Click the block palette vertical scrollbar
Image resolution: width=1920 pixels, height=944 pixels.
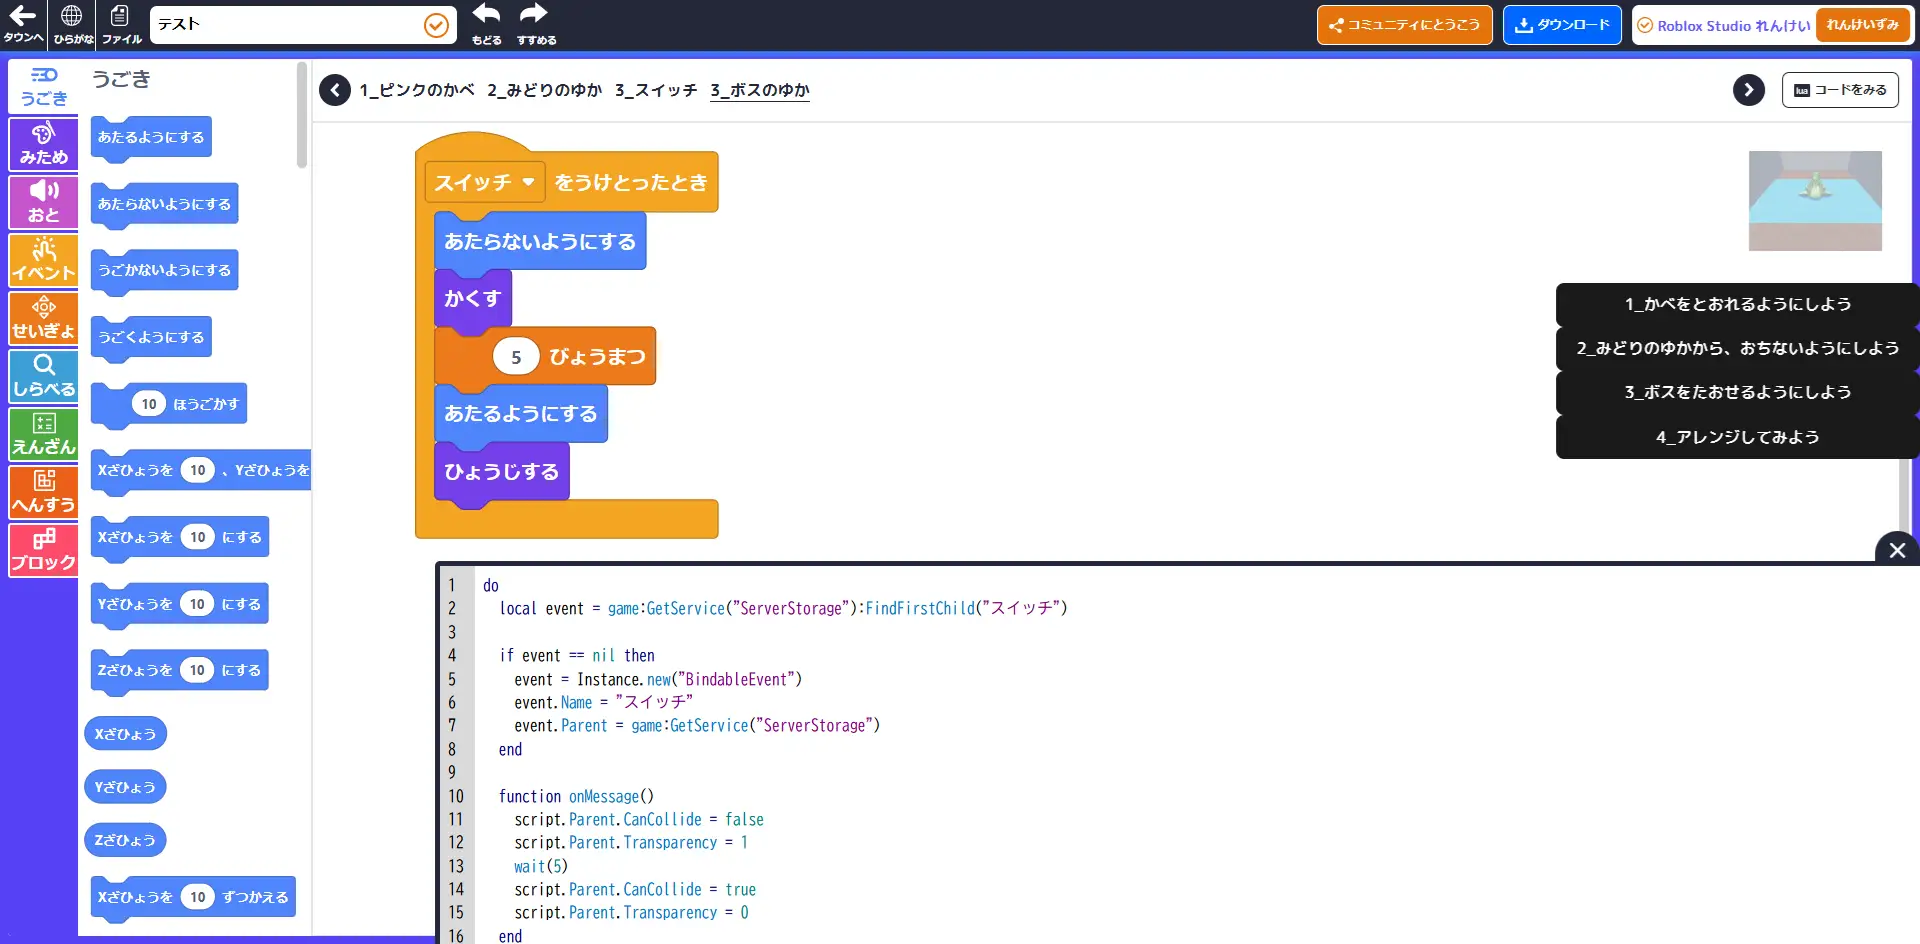pos(301,115)
